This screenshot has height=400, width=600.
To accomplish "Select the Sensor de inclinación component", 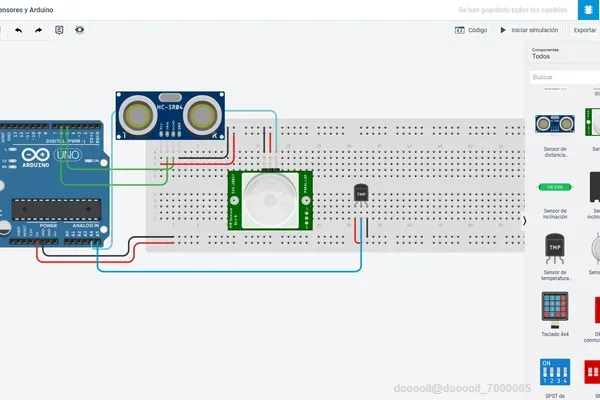I will [x=555, y=201].
